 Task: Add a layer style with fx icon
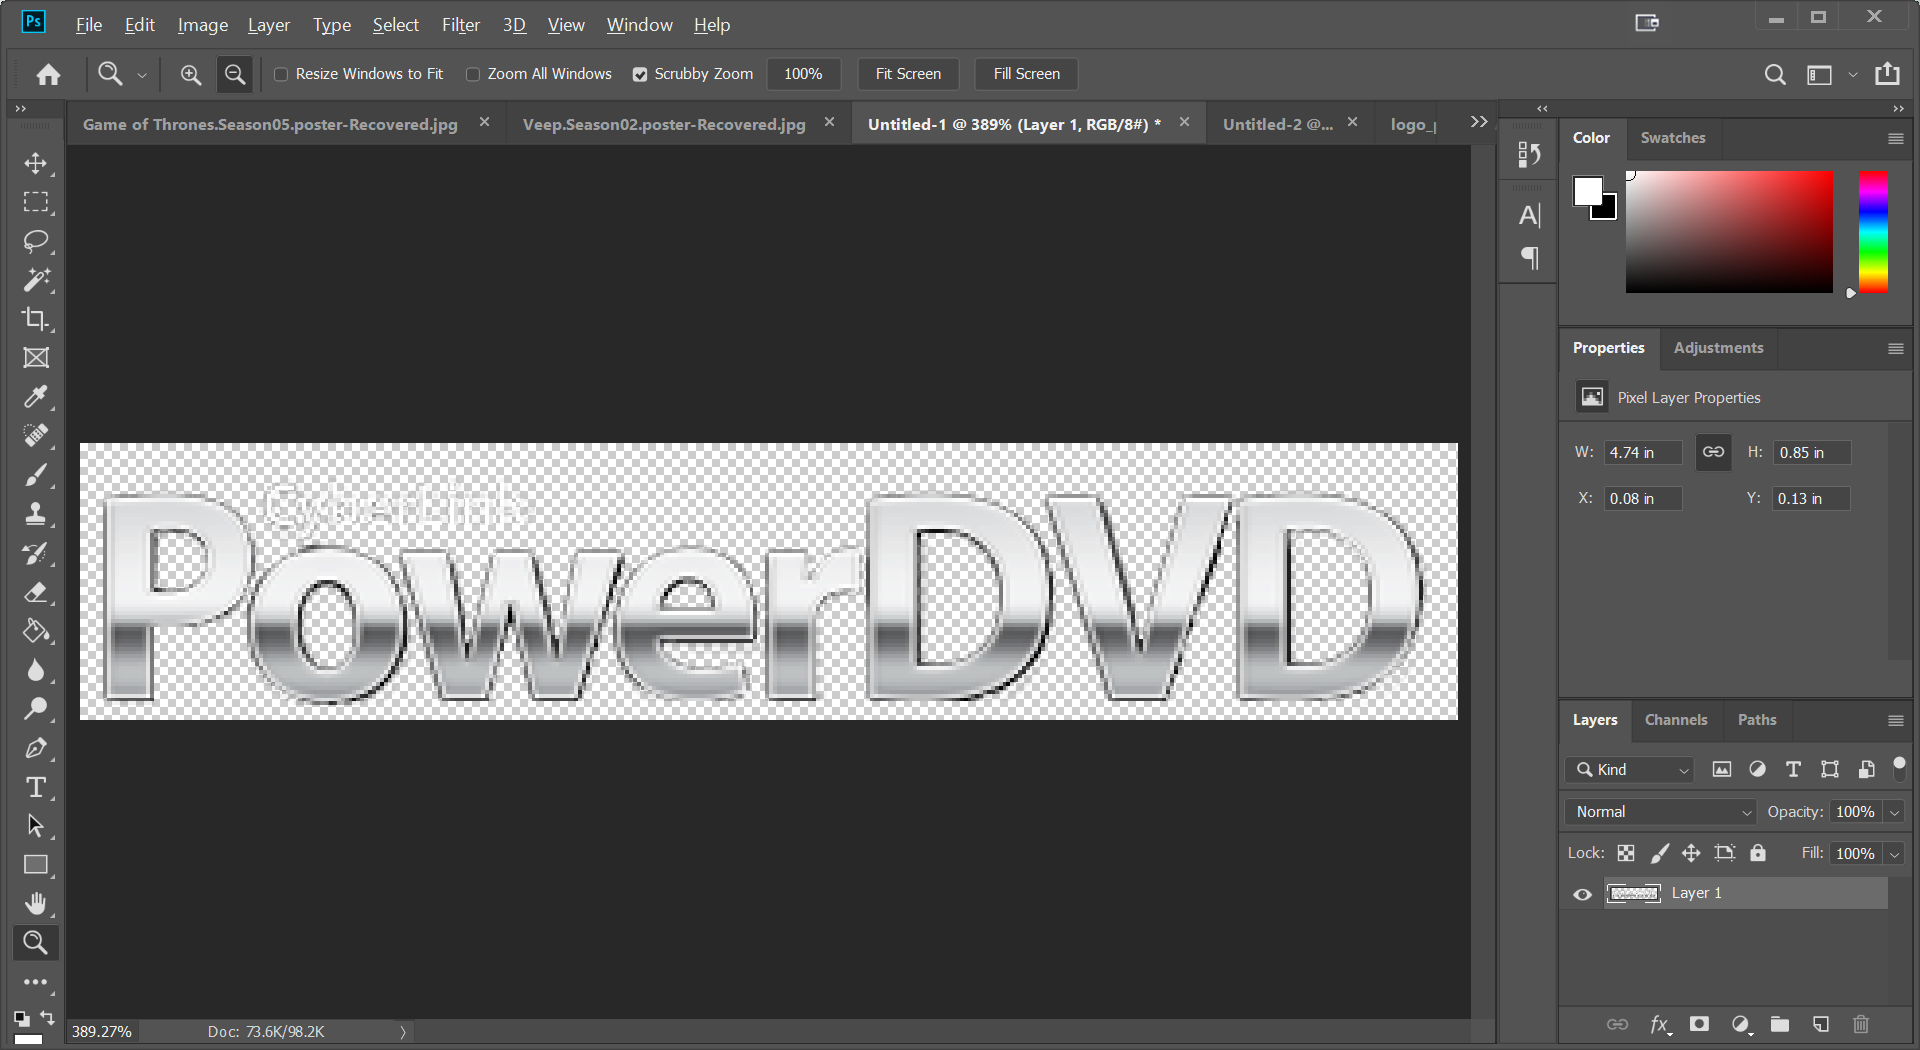click(1660, 1024)
